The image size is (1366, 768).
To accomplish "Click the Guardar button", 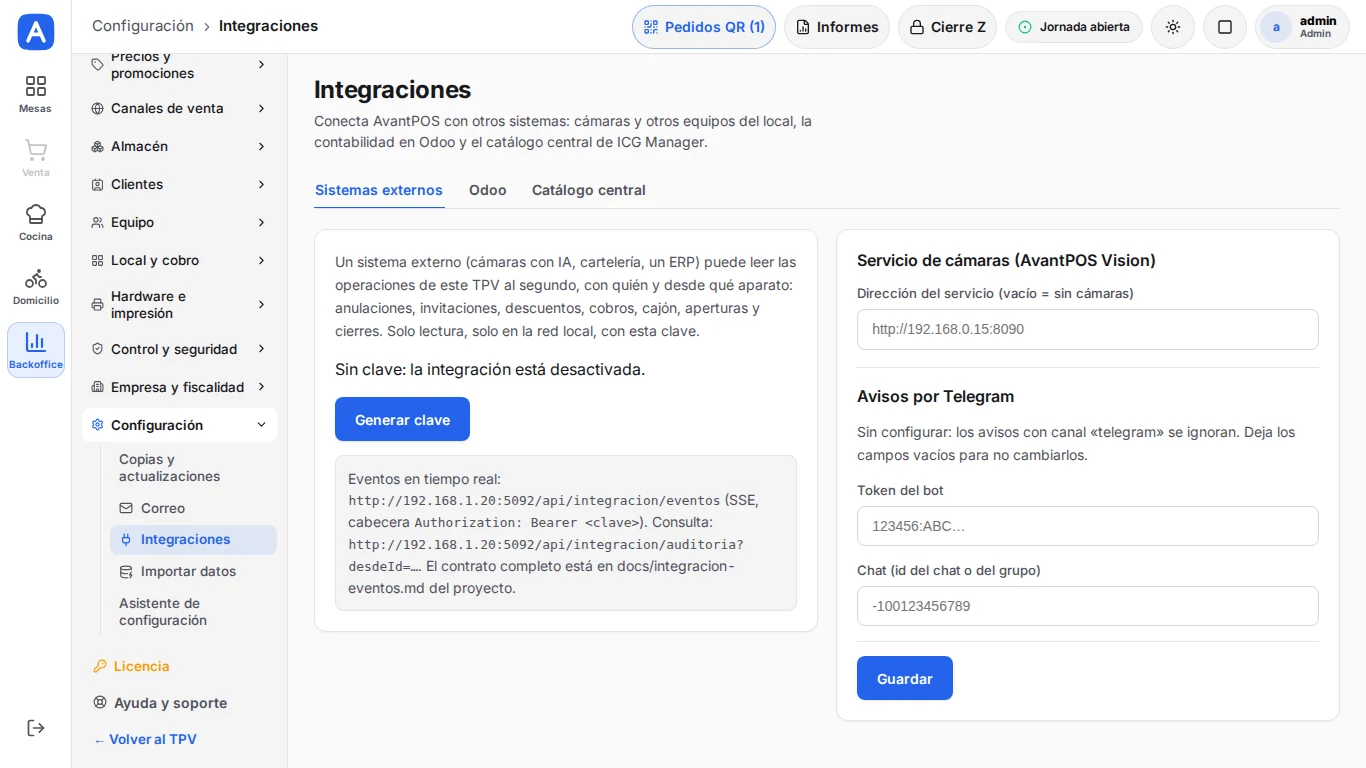I will (905, 678).
